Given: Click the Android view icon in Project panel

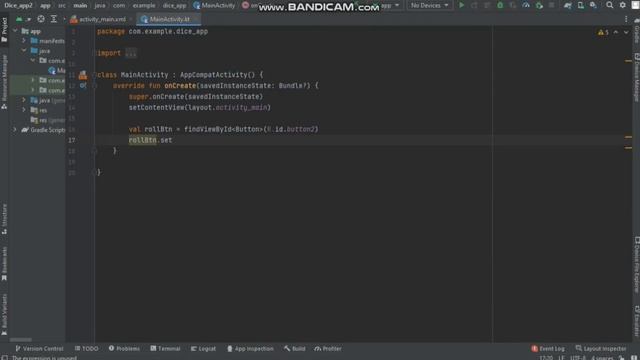Looking at the screenshot, I should (x=19, y=19).
